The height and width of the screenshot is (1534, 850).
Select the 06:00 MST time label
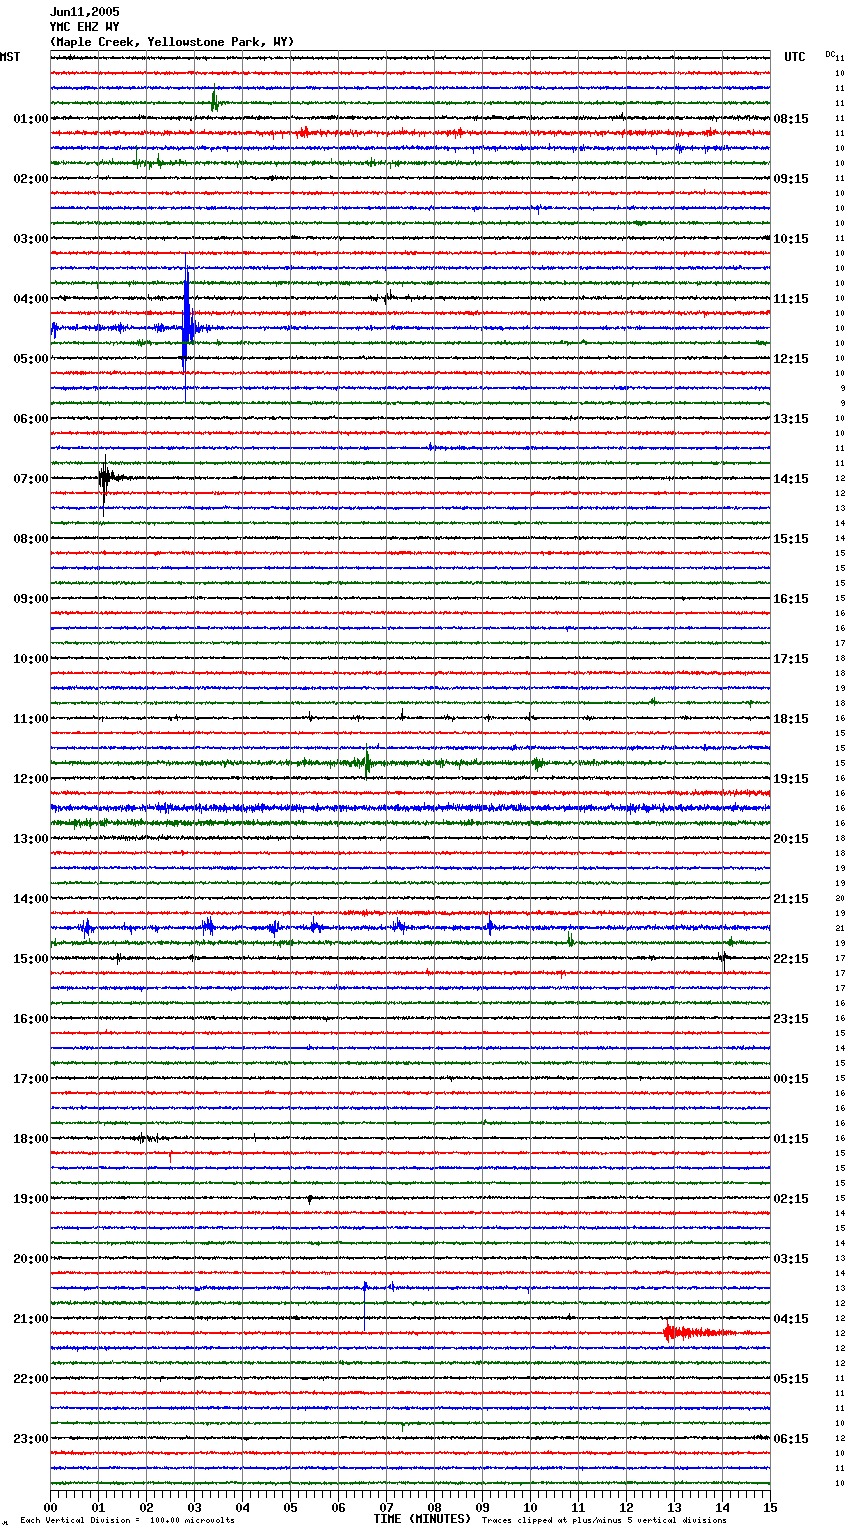tap(31, 419)
